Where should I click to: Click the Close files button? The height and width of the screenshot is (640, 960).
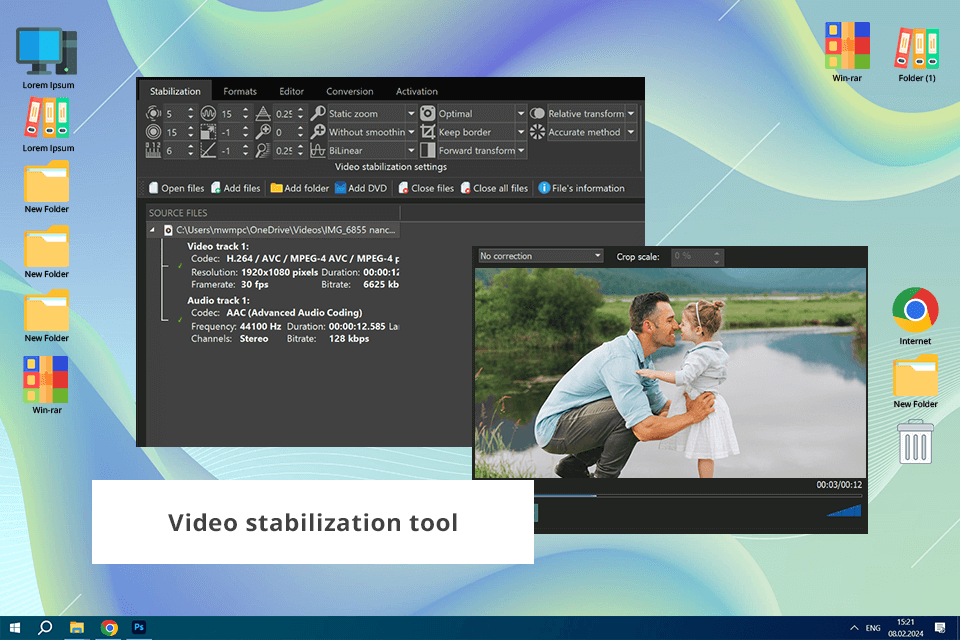pos(426,188)
